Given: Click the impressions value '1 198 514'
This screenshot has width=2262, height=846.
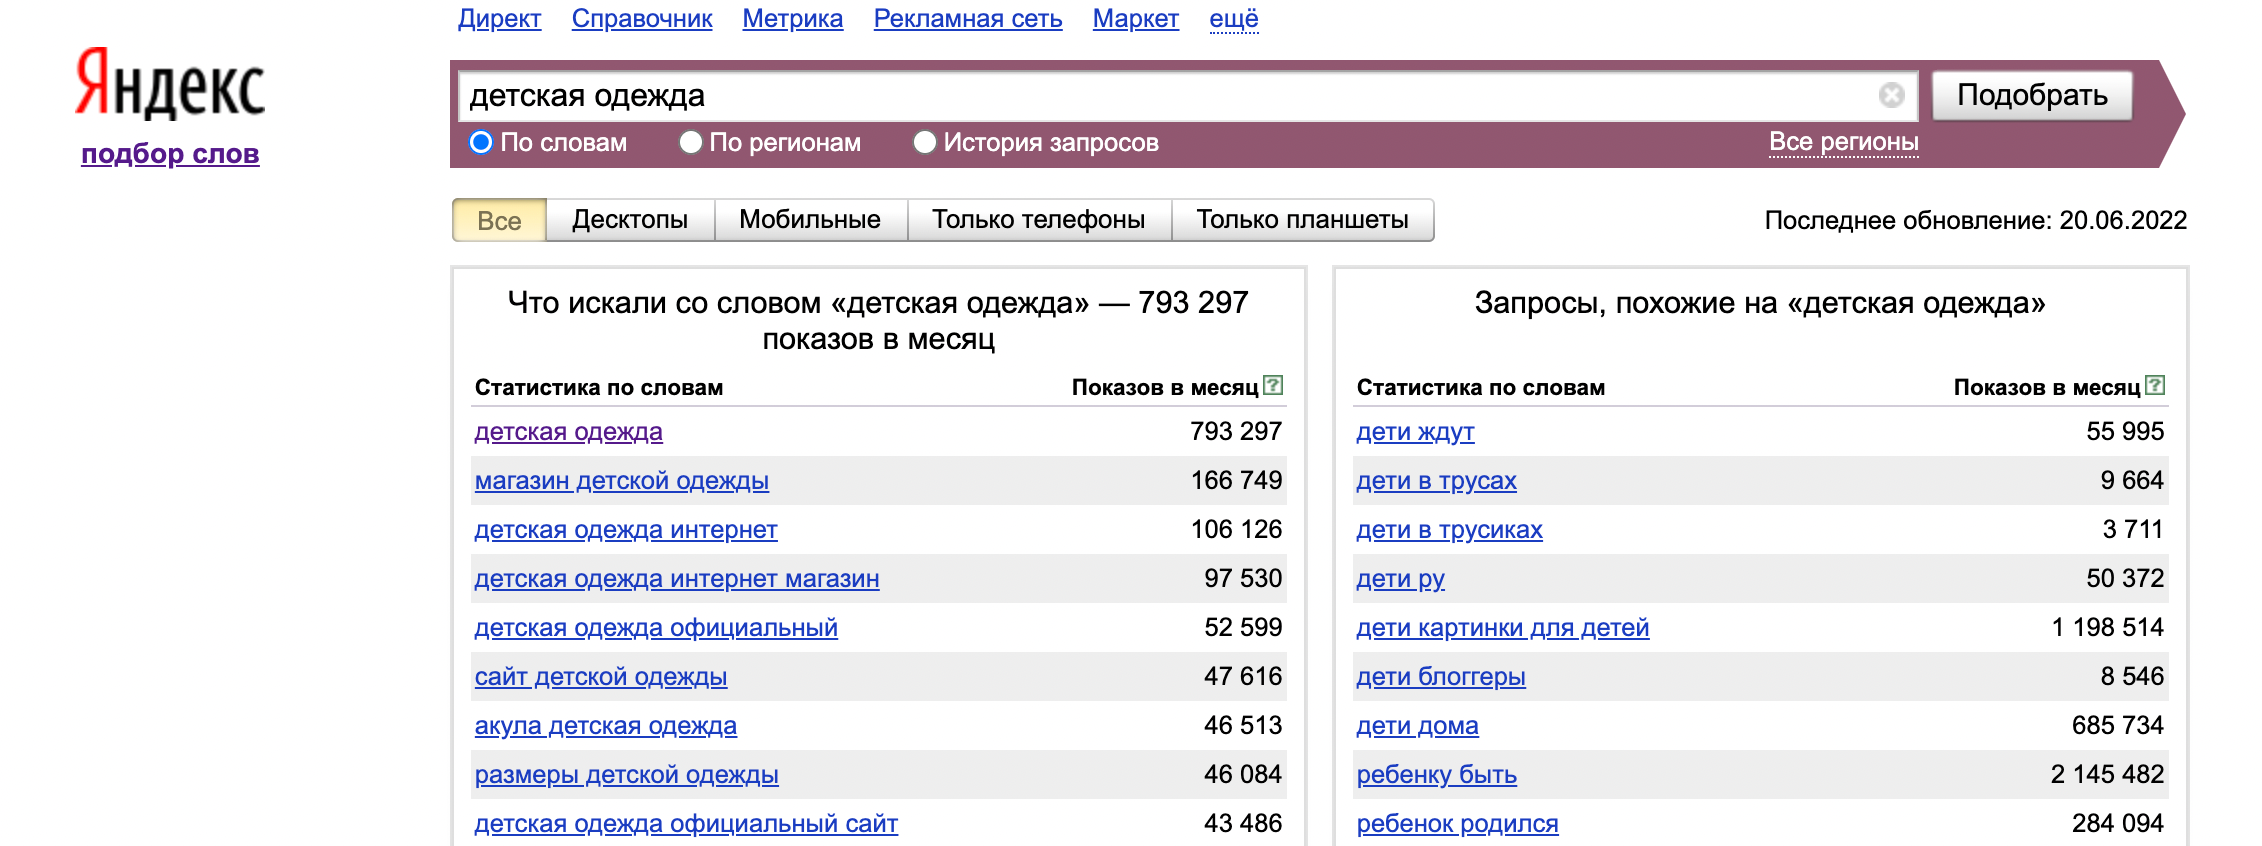Looking at the screenshot, I should (x=2107, y=628).
